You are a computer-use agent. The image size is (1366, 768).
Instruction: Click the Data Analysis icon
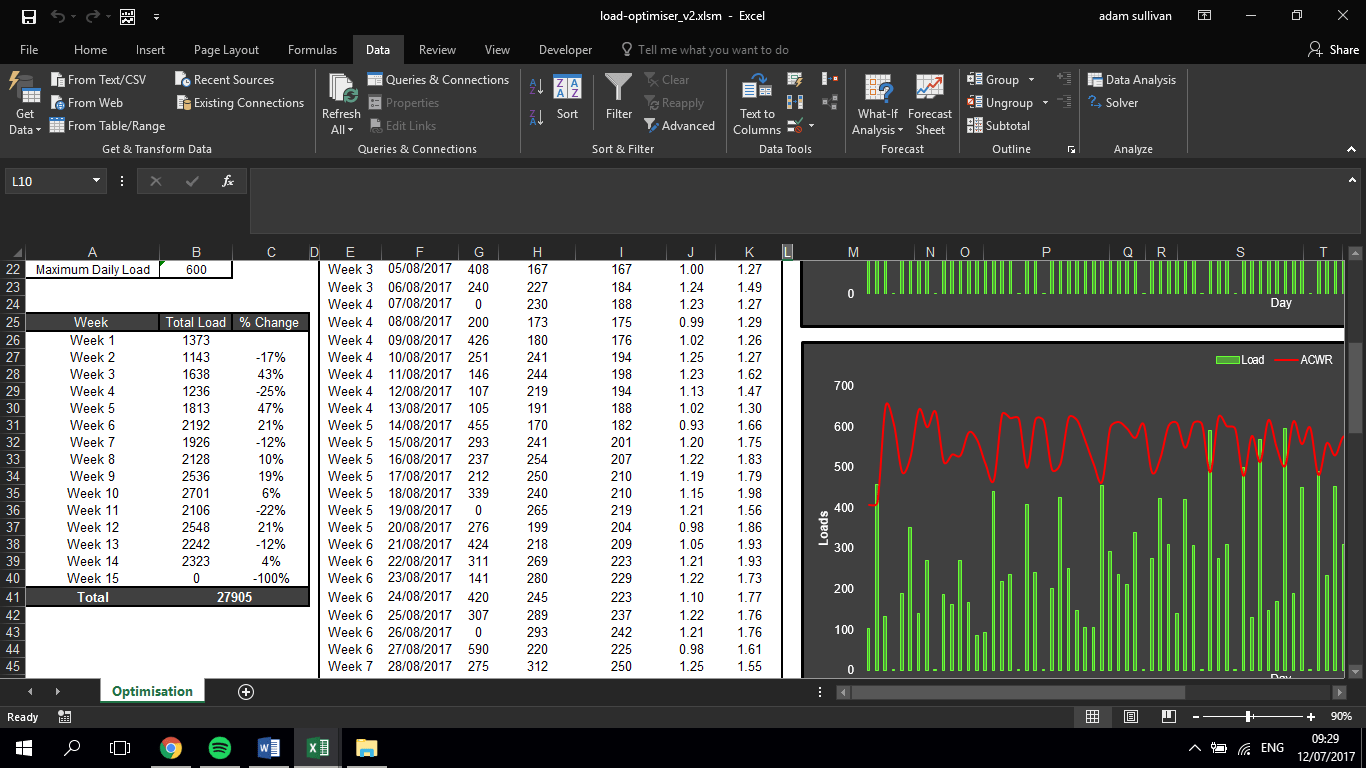[1132, 79]
